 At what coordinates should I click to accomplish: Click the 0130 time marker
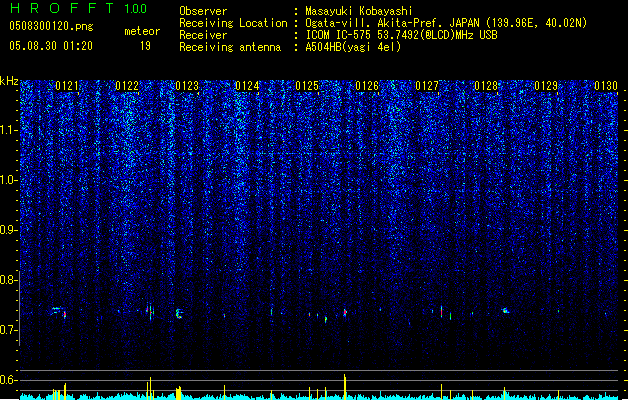click(606, 86)
